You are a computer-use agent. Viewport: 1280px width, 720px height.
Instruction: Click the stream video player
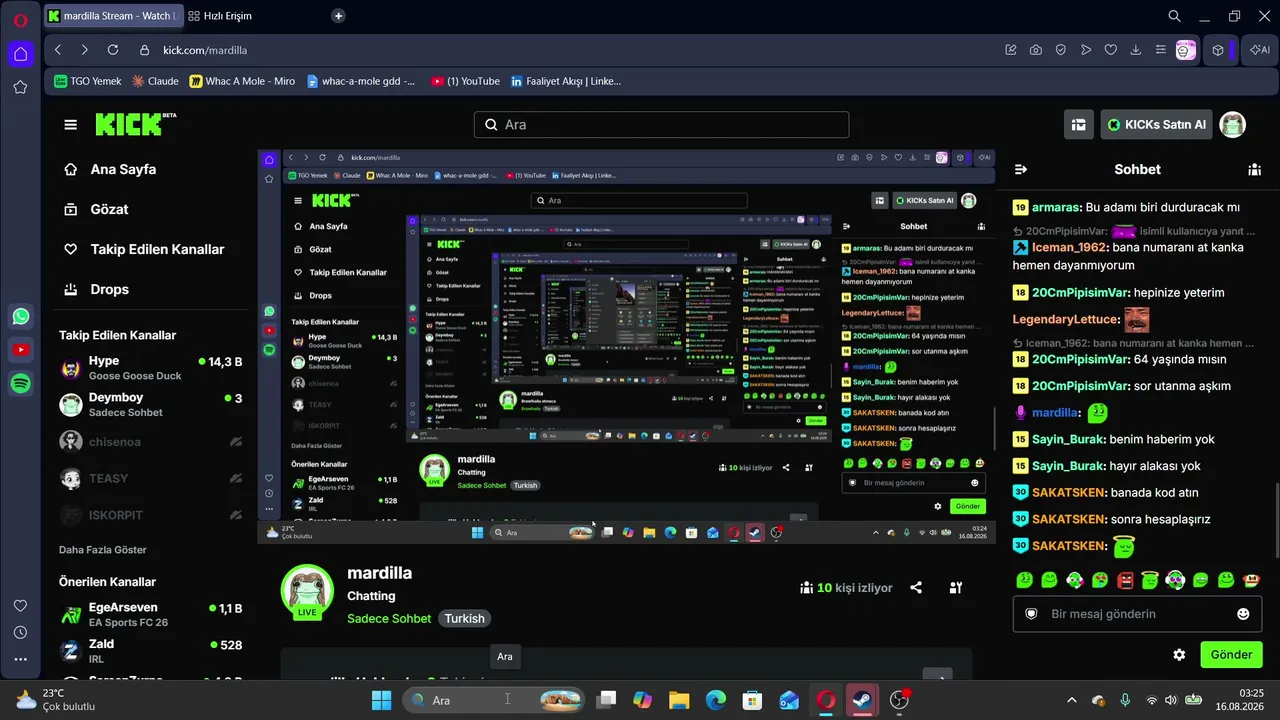point(626,348)
